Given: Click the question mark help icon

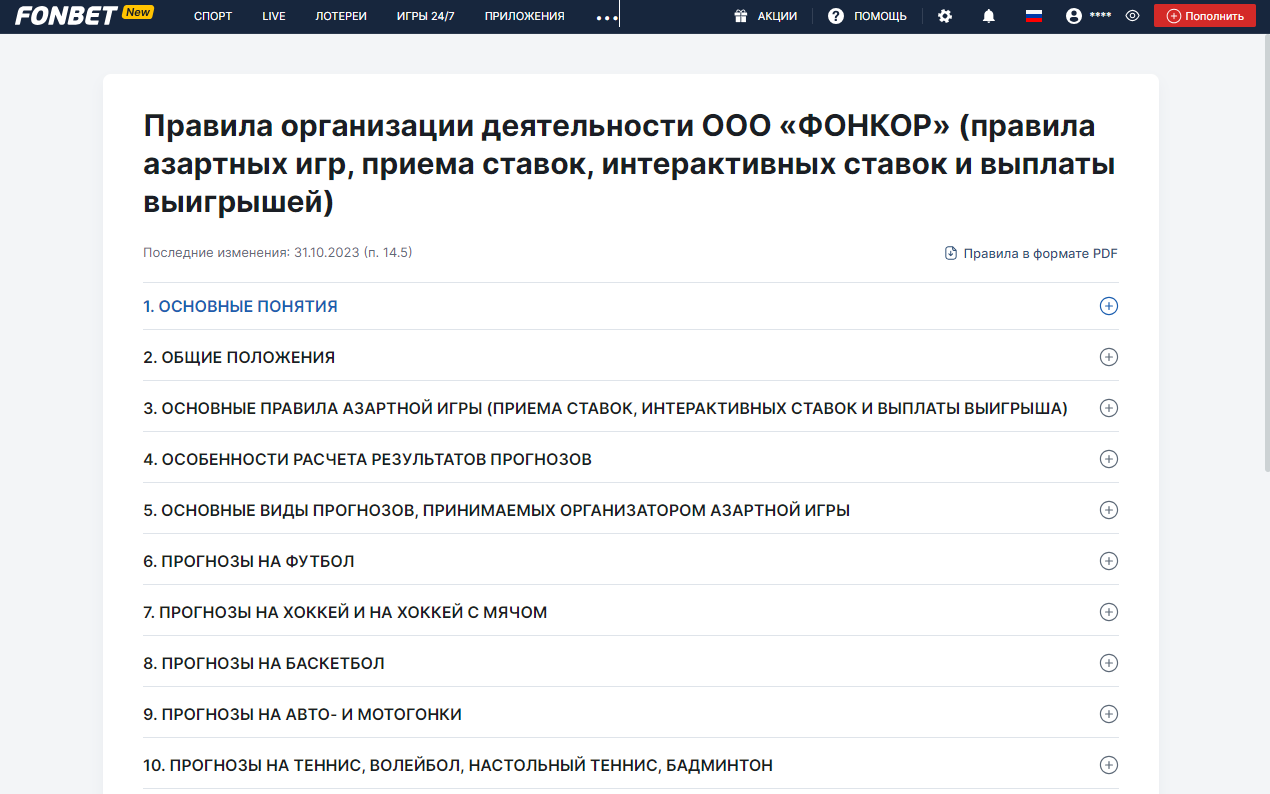Looking at the screenshot, I should [836, 16].
